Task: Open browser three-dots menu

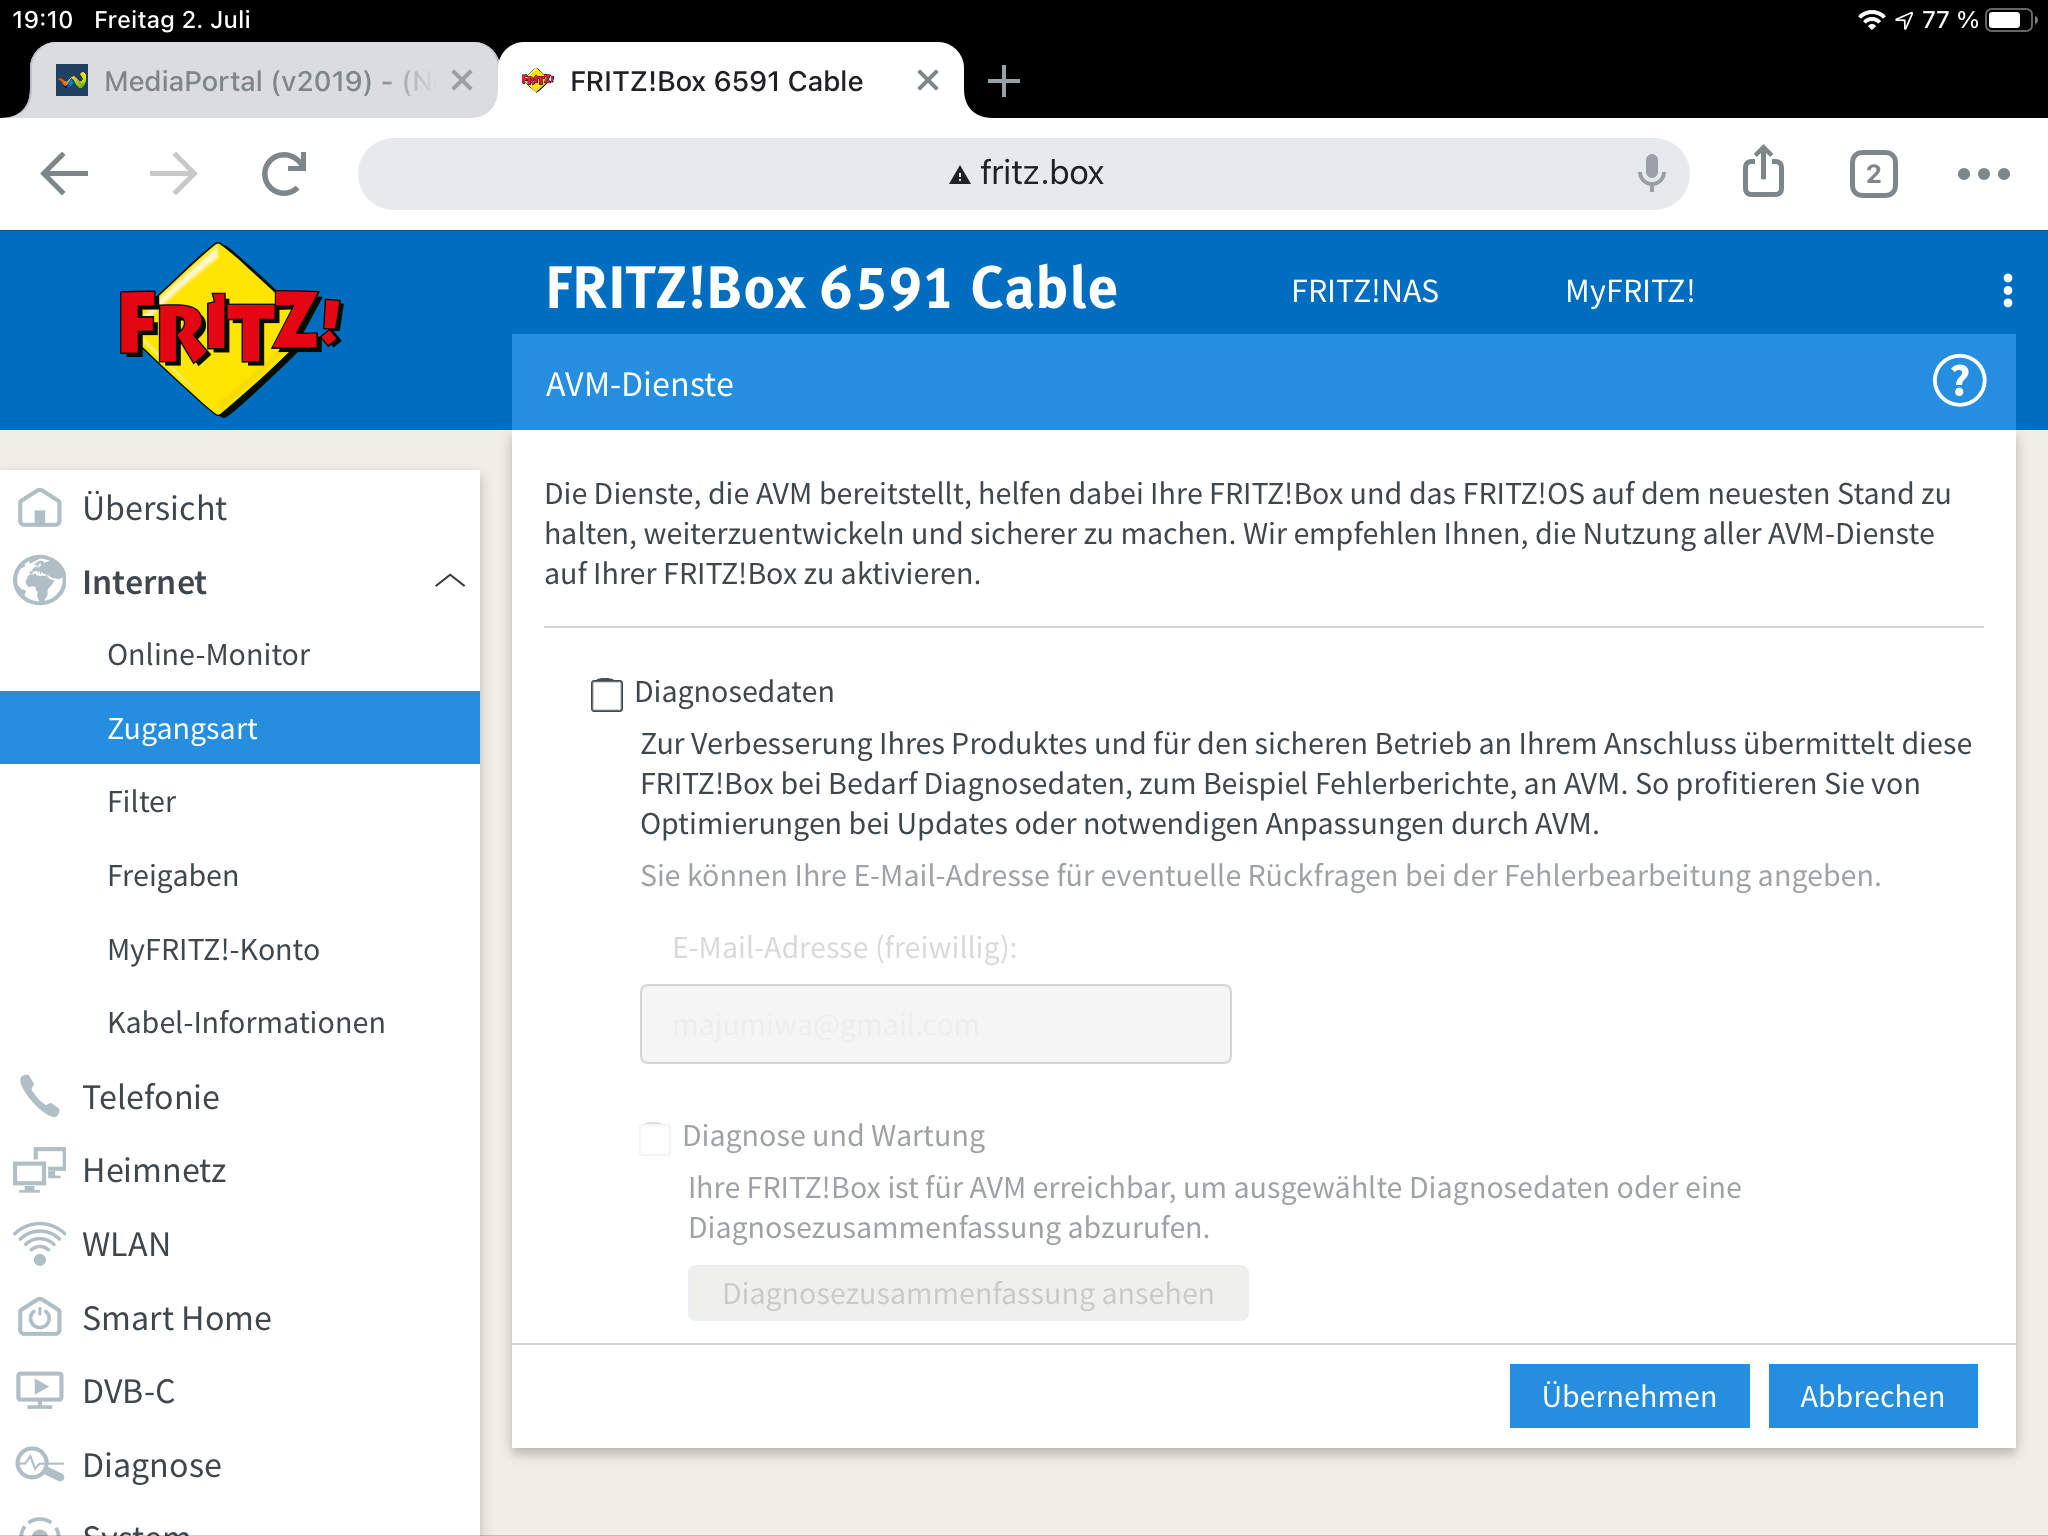Action: [1983, 174]
